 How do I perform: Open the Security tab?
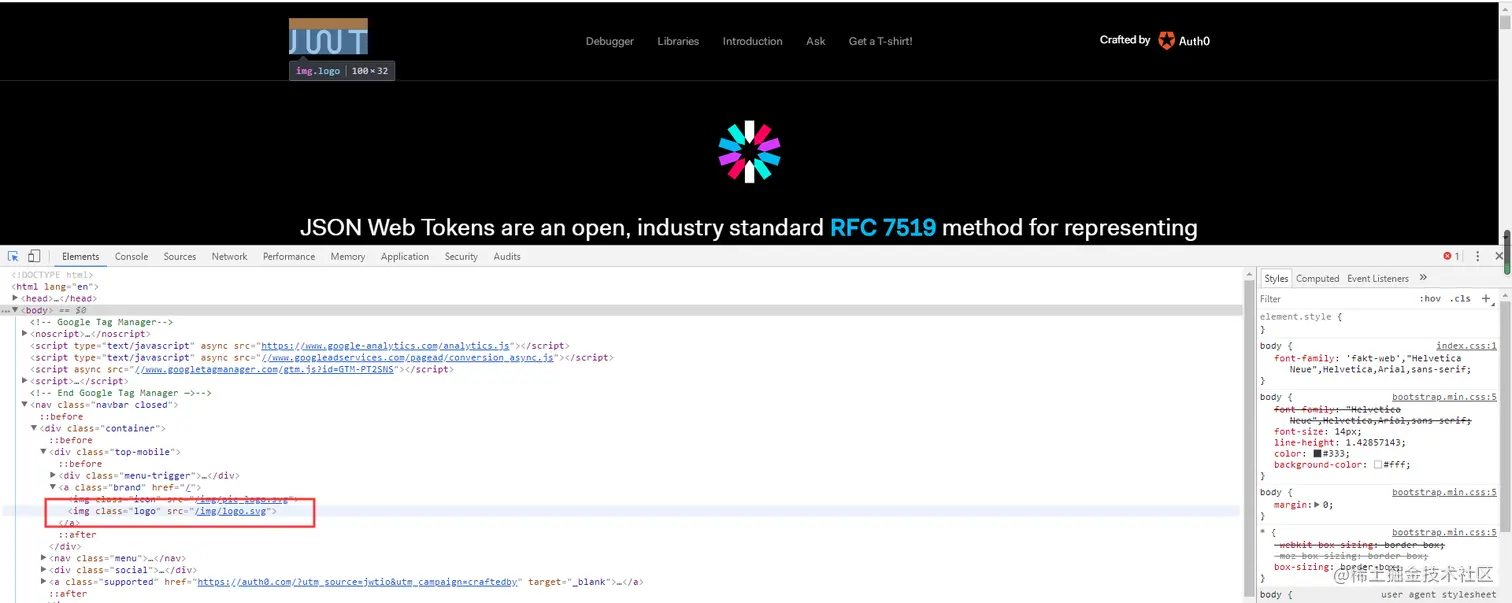[x=461, y=256]
